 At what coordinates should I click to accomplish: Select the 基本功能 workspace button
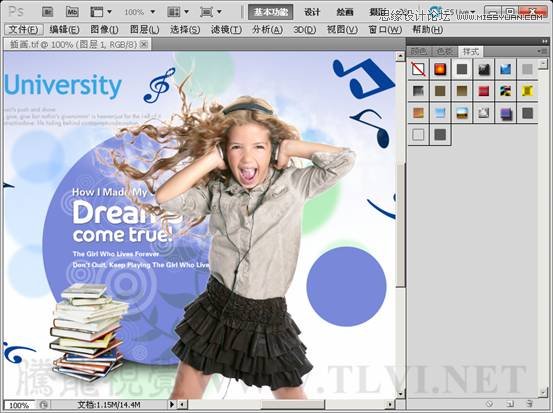pos(271,12)
